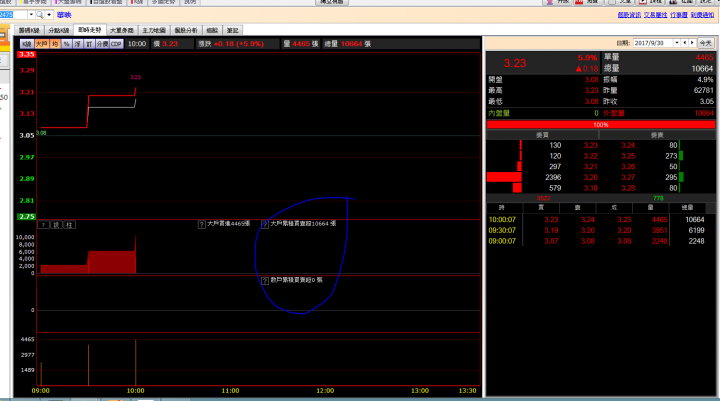This screenshot has height=401, width=720.
Task: Toggle the 均 average line button
Action: click(55, 44)
